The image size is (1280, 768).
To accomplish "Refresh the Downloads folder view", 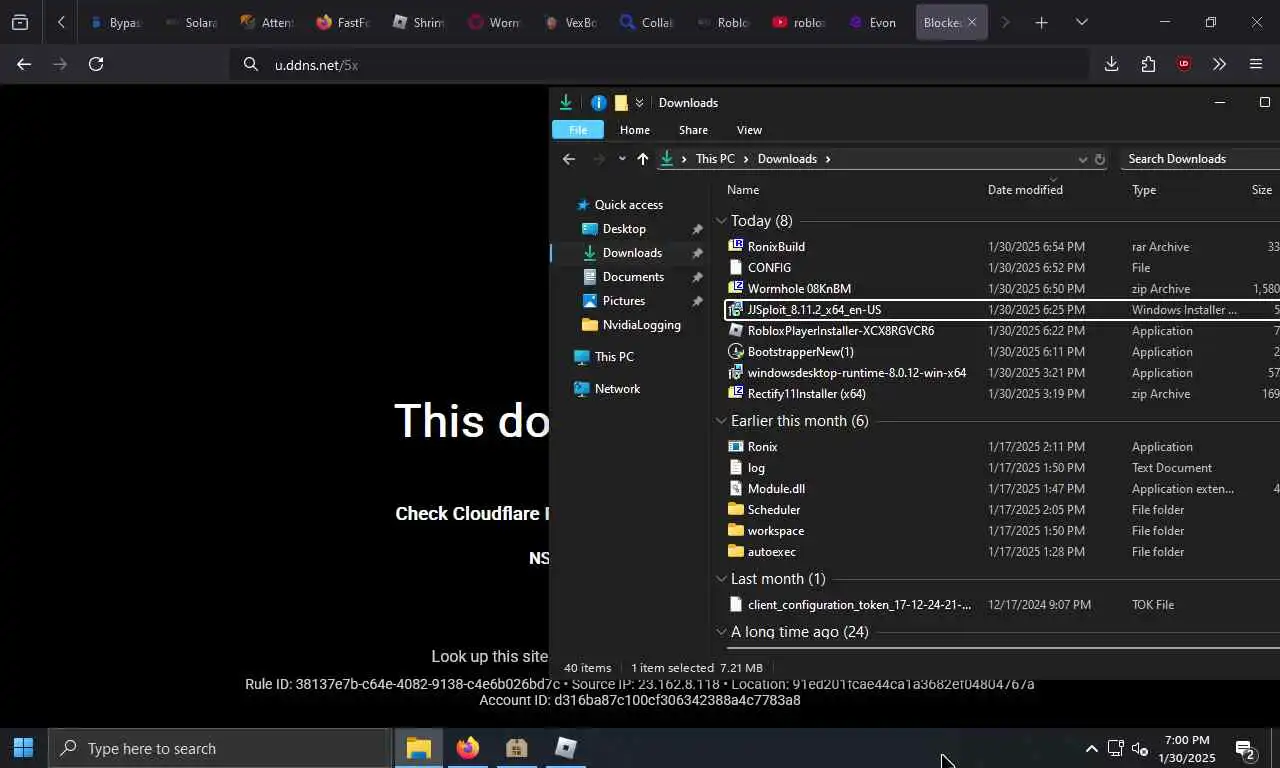I will click(x=1099, y=159).
